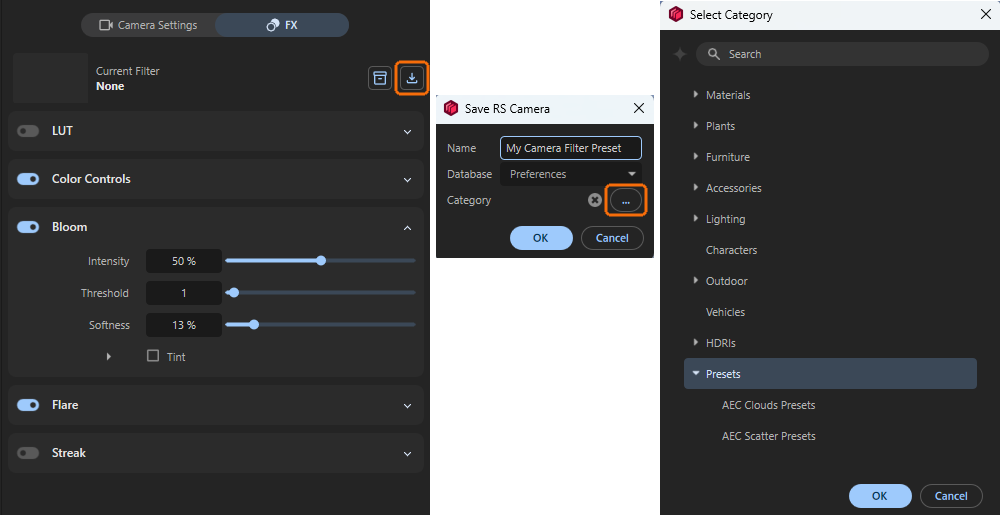Image resolution: width=1000 pixels, height=515 pixels.
Task: Click the save filter preset download icon
Action: pos(413,78)
